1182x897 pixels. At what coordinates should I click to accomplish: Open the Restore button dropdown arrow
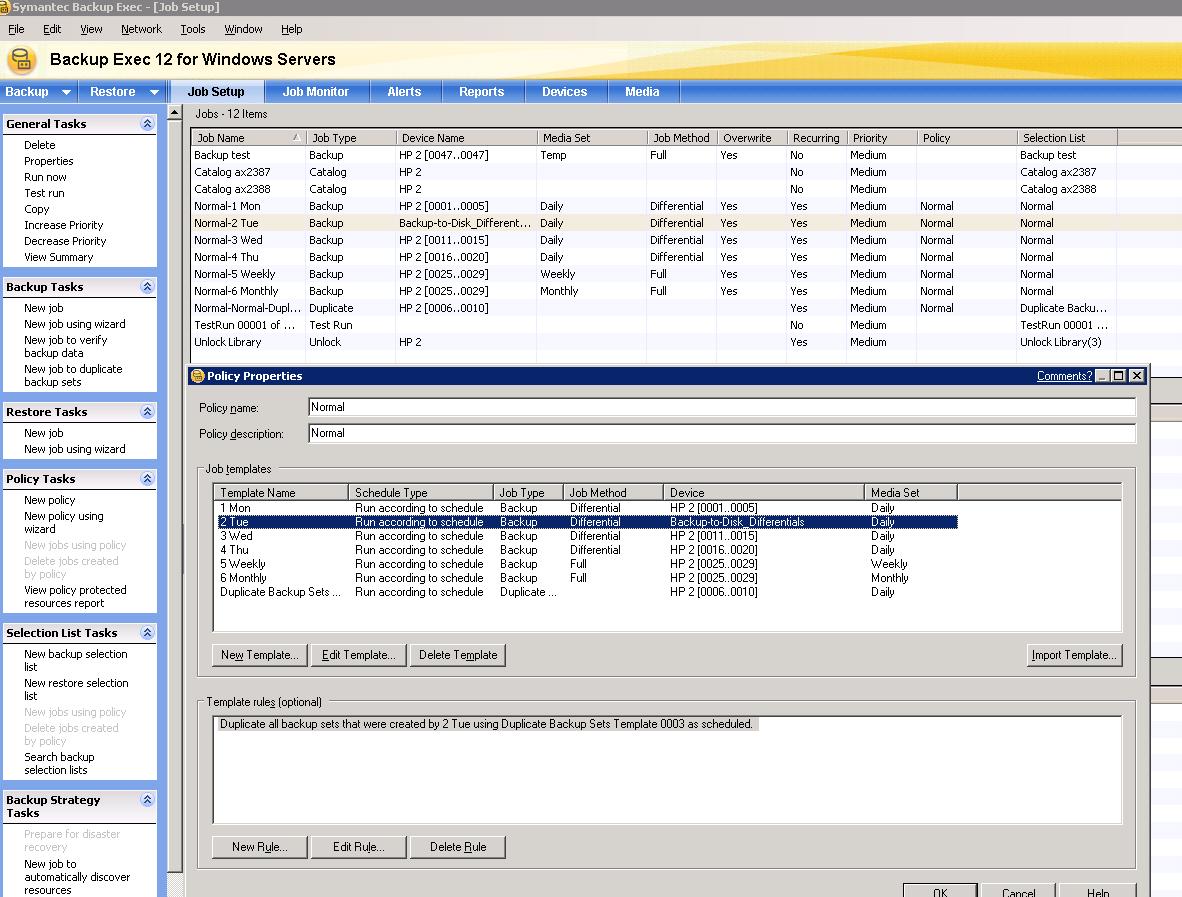[155, 92]
